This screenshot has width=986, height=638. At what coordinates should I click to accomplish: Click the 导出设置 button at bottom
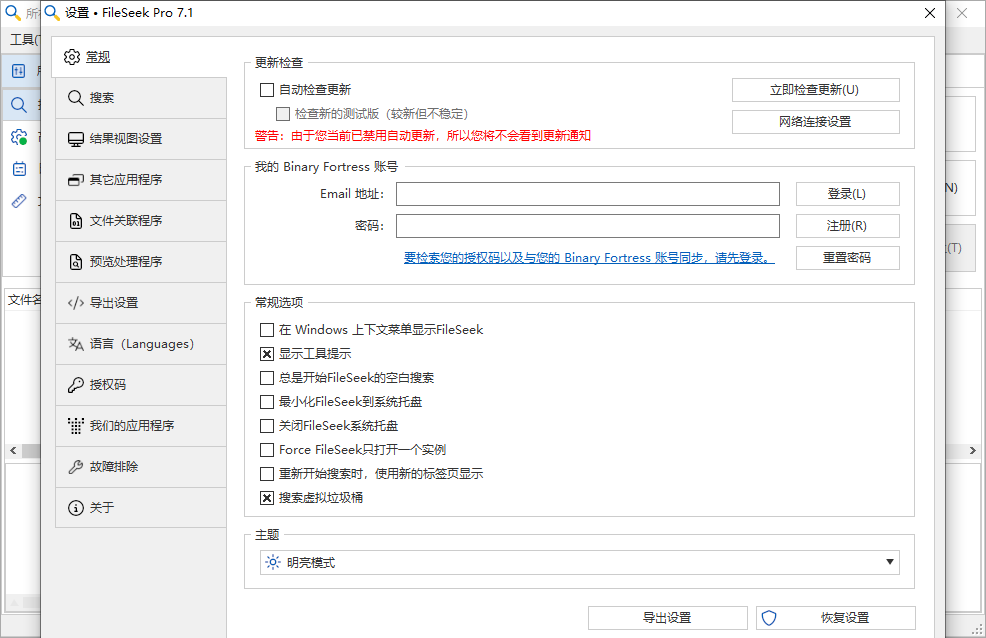(668, 618)
